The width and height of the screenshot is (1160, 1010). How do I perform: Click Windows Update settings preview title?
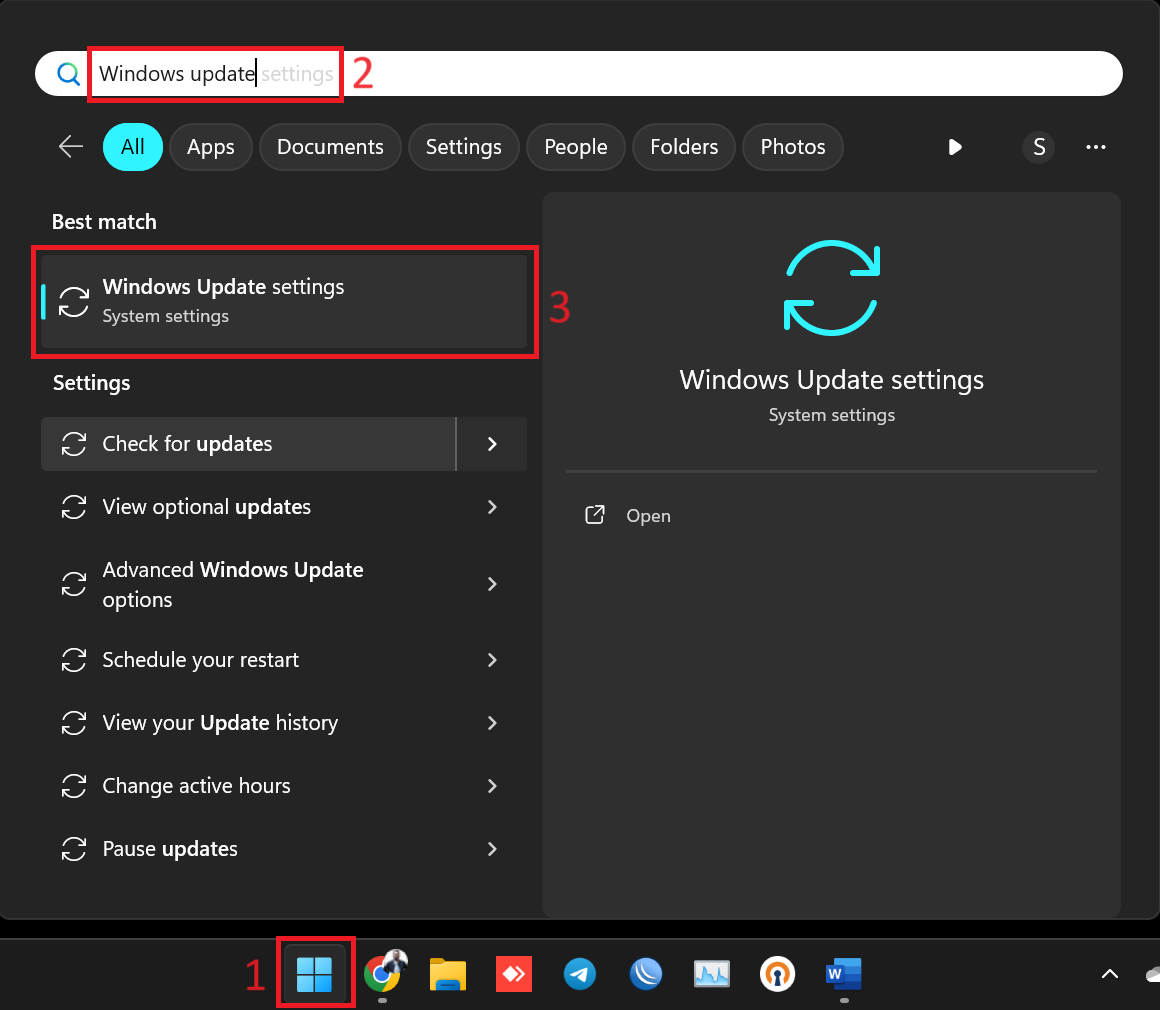[x=832, y=380]
